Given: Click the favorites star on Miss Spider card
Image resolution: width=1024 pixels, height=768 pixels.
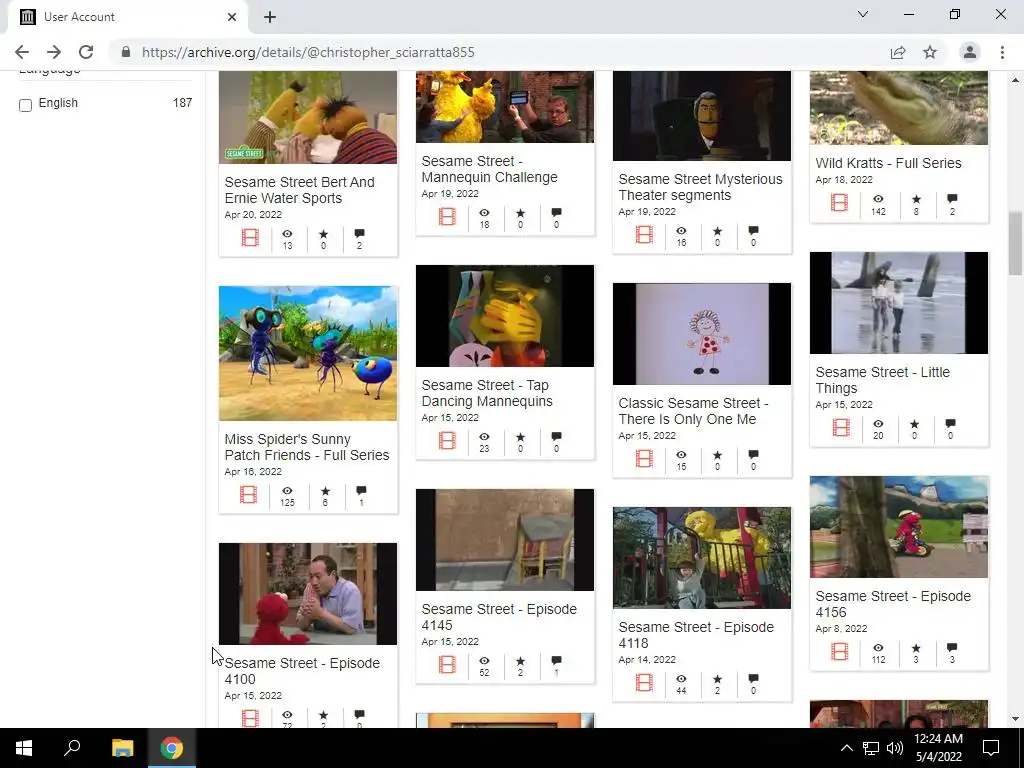Looking at the screenshot, I should 325,491.
